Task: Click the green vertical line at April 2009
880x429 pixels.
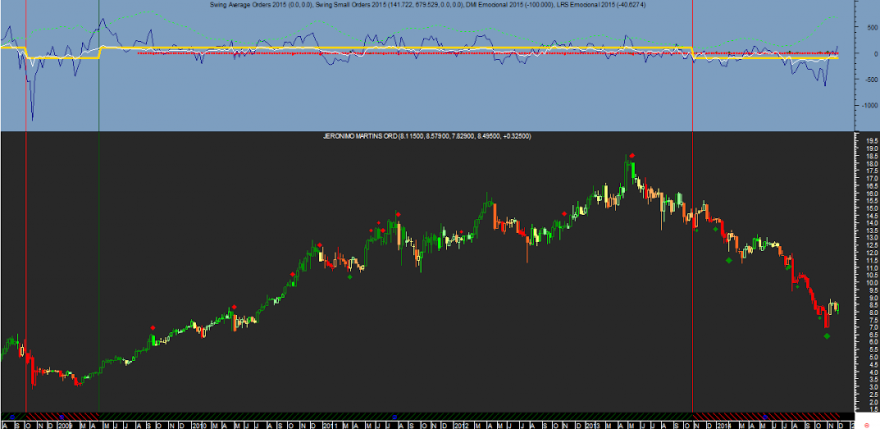Action: pos(99,208)
